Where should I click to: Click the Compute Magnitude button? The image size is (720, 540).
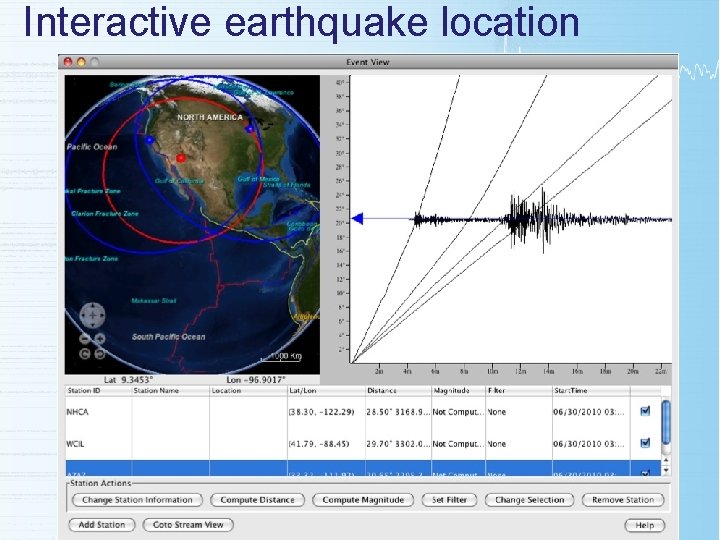[363, 500]
